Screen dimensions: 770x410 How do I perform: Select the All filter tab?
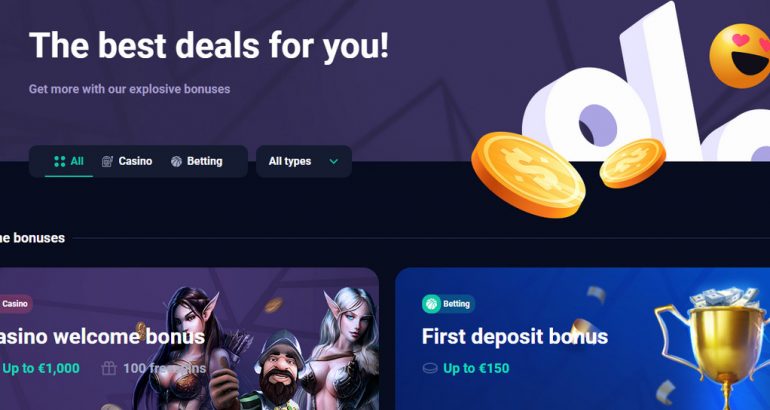(x=69, y=161)
